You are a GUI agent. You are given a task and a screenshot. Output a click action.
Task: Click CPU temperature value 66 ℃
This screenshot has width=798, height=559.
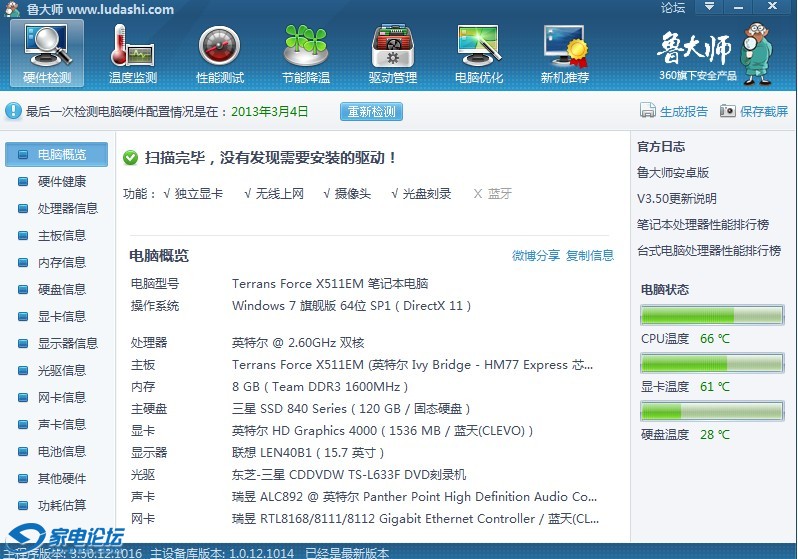point(715,339)
